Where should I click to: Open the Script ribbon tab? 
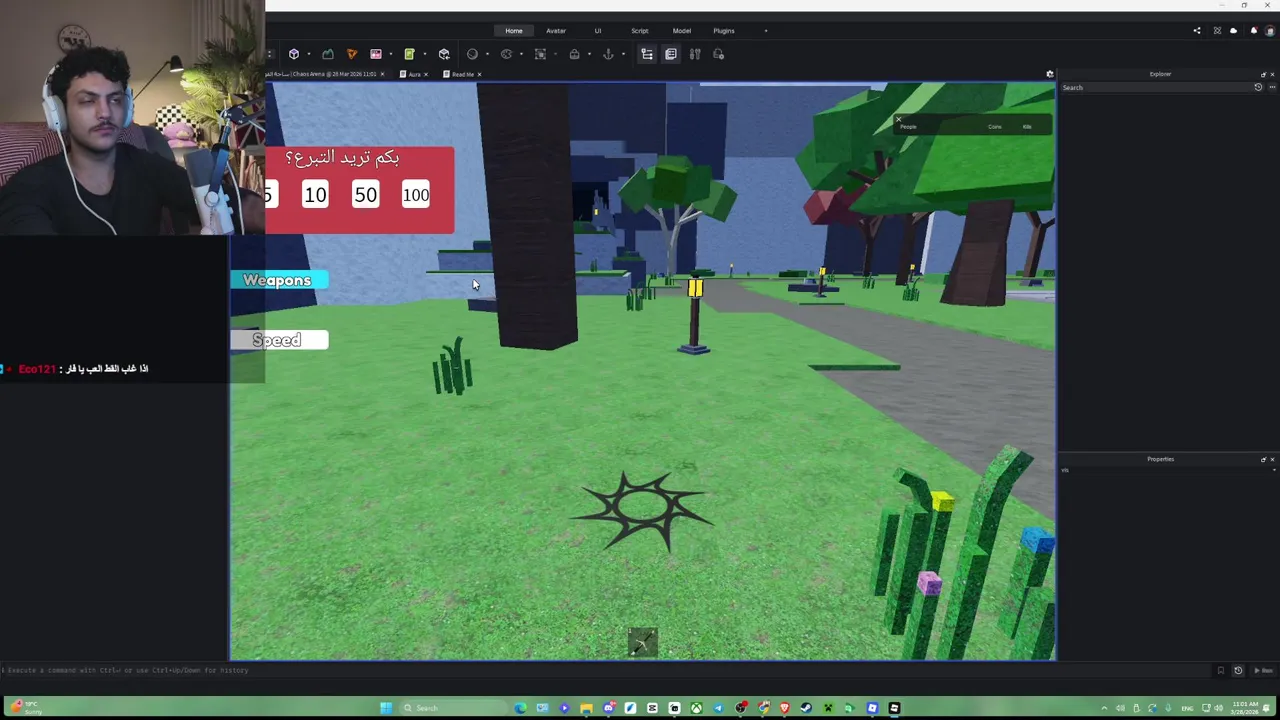pyautogui.click(x=640, y=31)
